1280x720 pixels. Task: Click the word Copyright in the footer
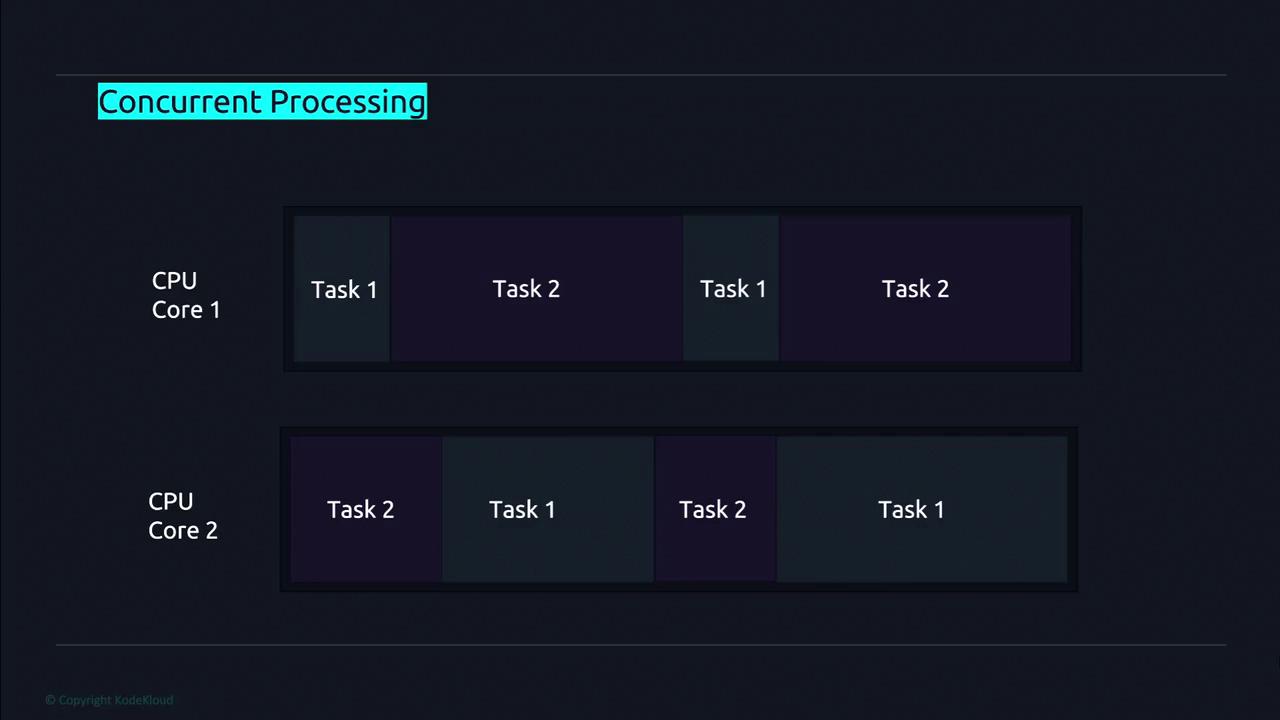[85, 700]
